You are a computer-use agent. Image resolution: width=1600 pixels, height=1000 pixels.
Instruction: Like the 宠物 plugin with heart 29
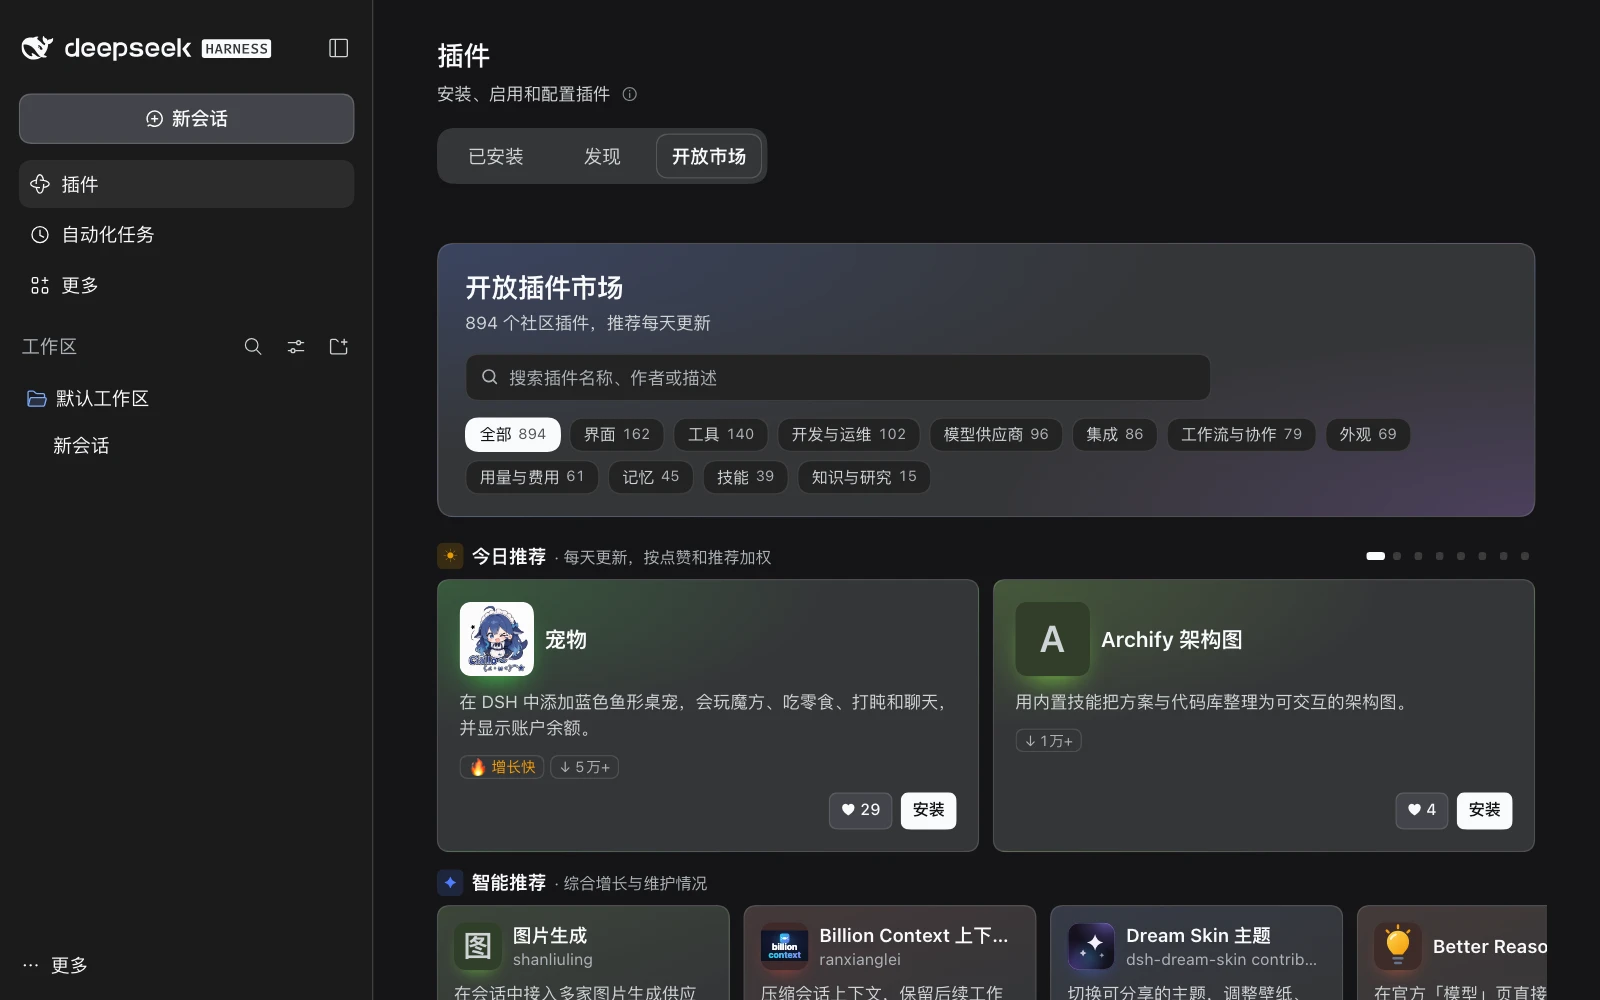click(x=860, y=810)
